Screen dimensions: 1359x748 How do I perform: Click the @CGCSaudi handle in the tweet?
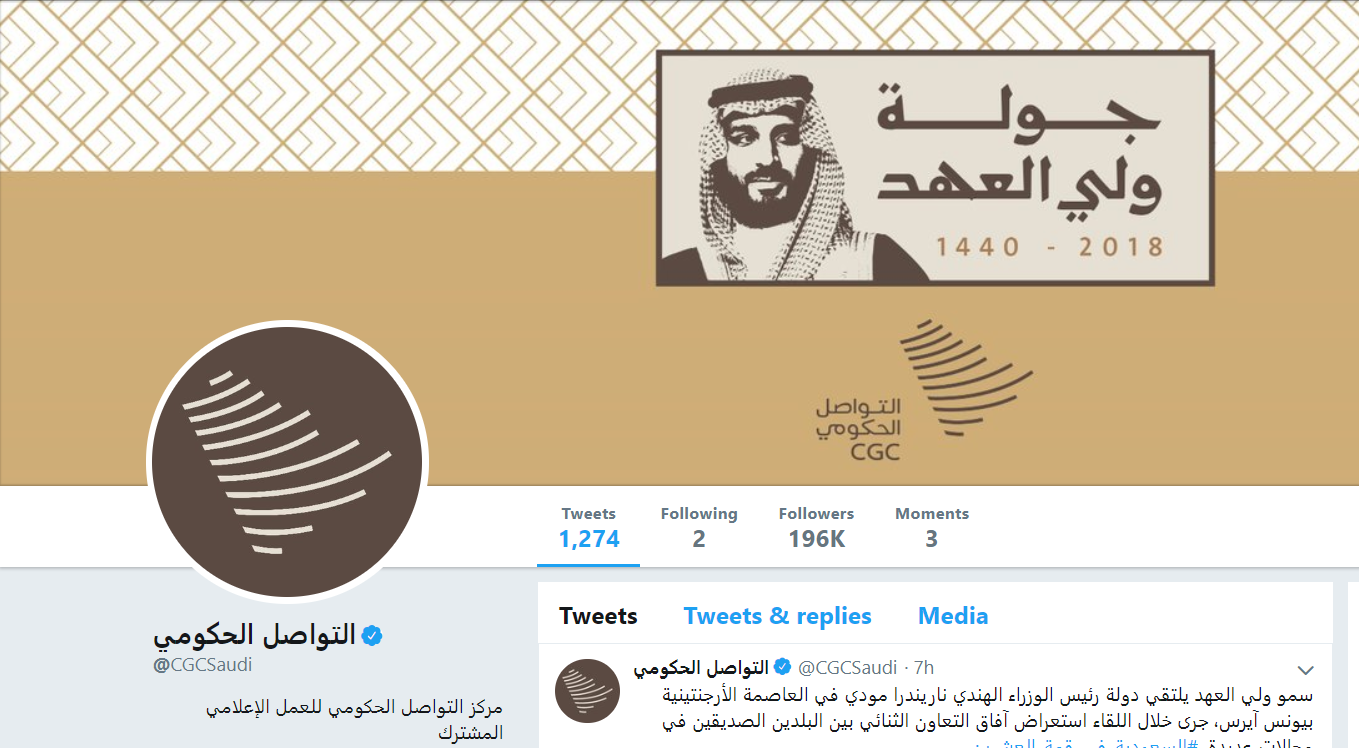click(847, 667)
